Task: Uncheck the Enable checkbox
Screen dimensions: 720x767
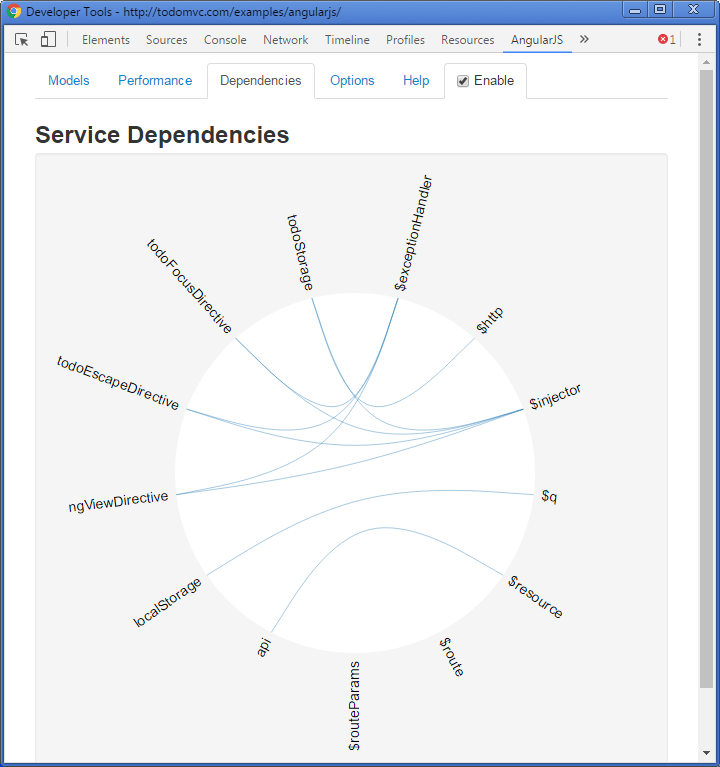Action: 462,81
